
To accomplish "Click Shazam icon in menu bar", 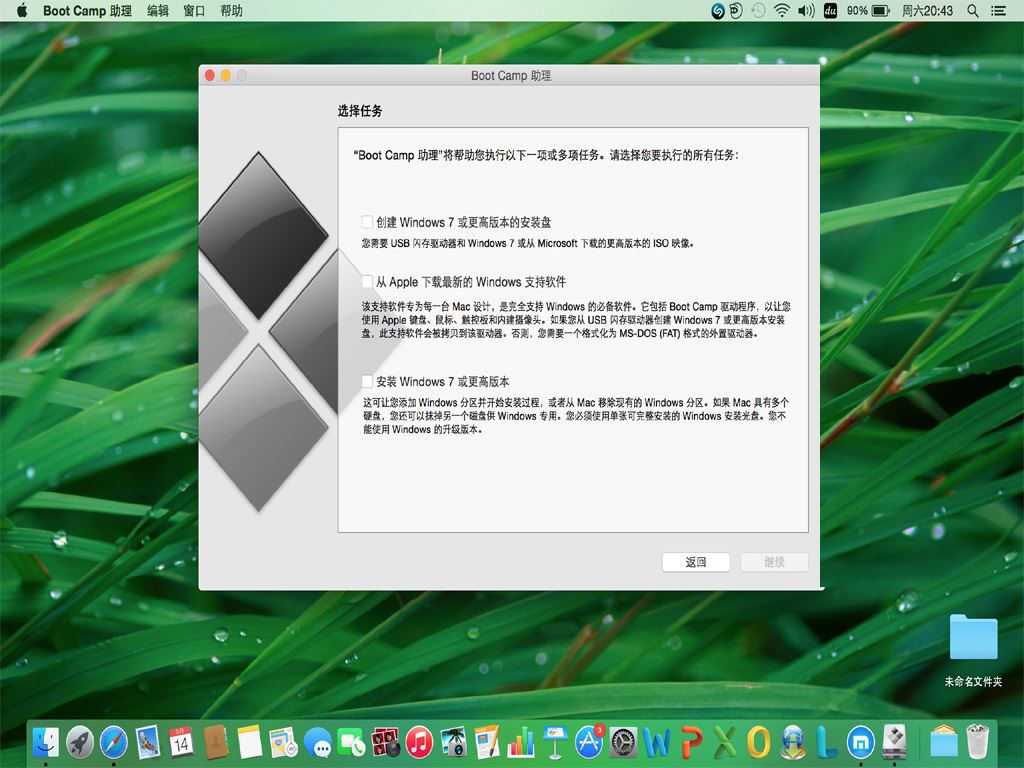I will coord(718,10).
